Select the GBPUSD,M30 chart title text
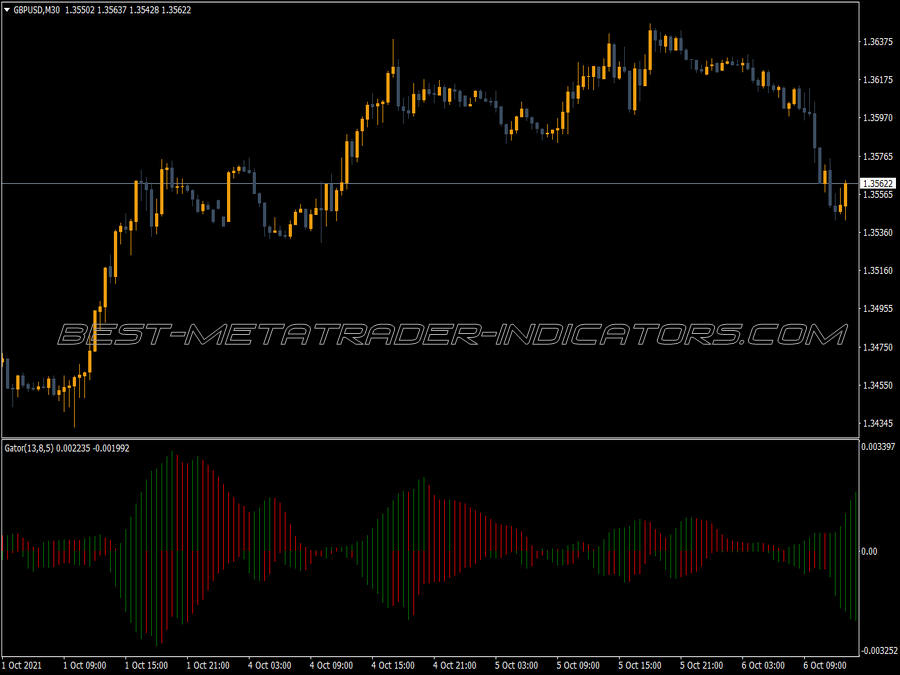The image size is (900, 675). click(36, 10)
